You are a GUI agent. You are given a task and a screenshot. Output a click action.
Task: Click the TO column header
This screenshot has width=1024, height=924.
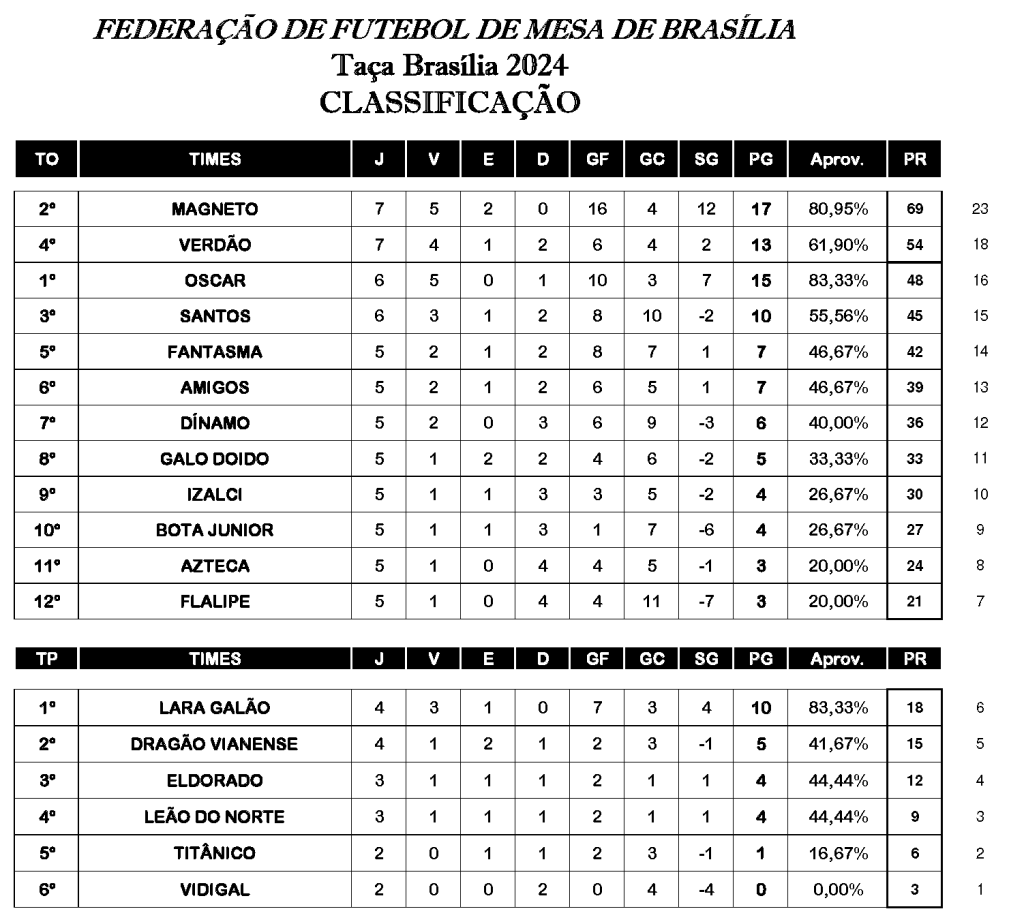46,158
